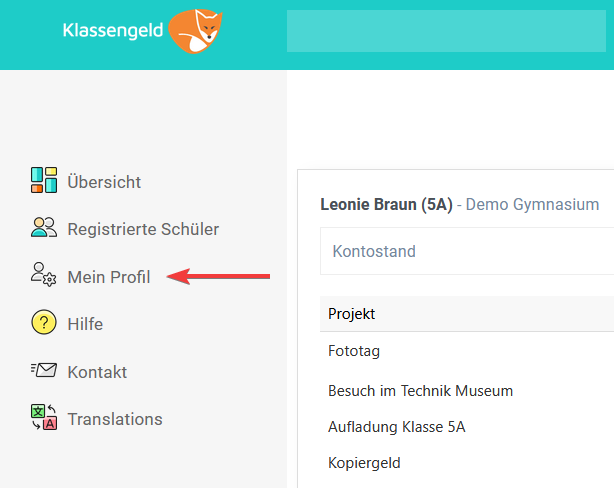Select the Fototag project row
Image resolution: width=614 pixels, height=488 pixels.
point(467,351)
